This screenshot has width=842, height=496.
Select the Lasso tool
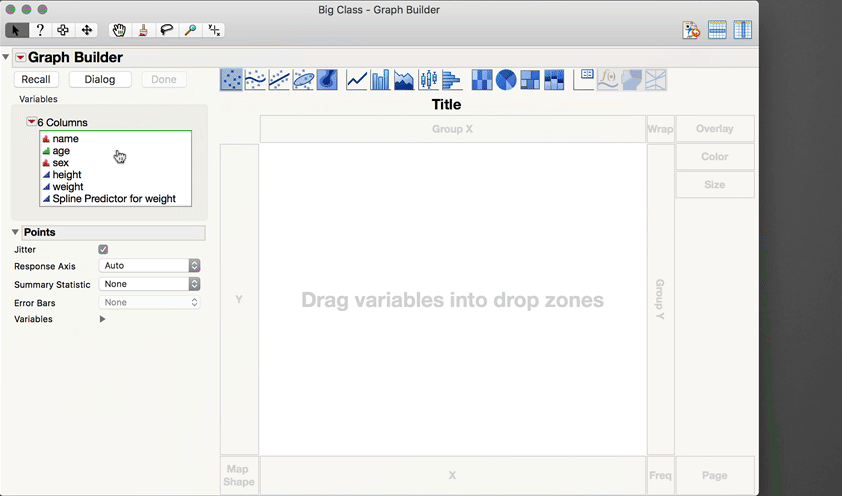click(x=166, y=30)
